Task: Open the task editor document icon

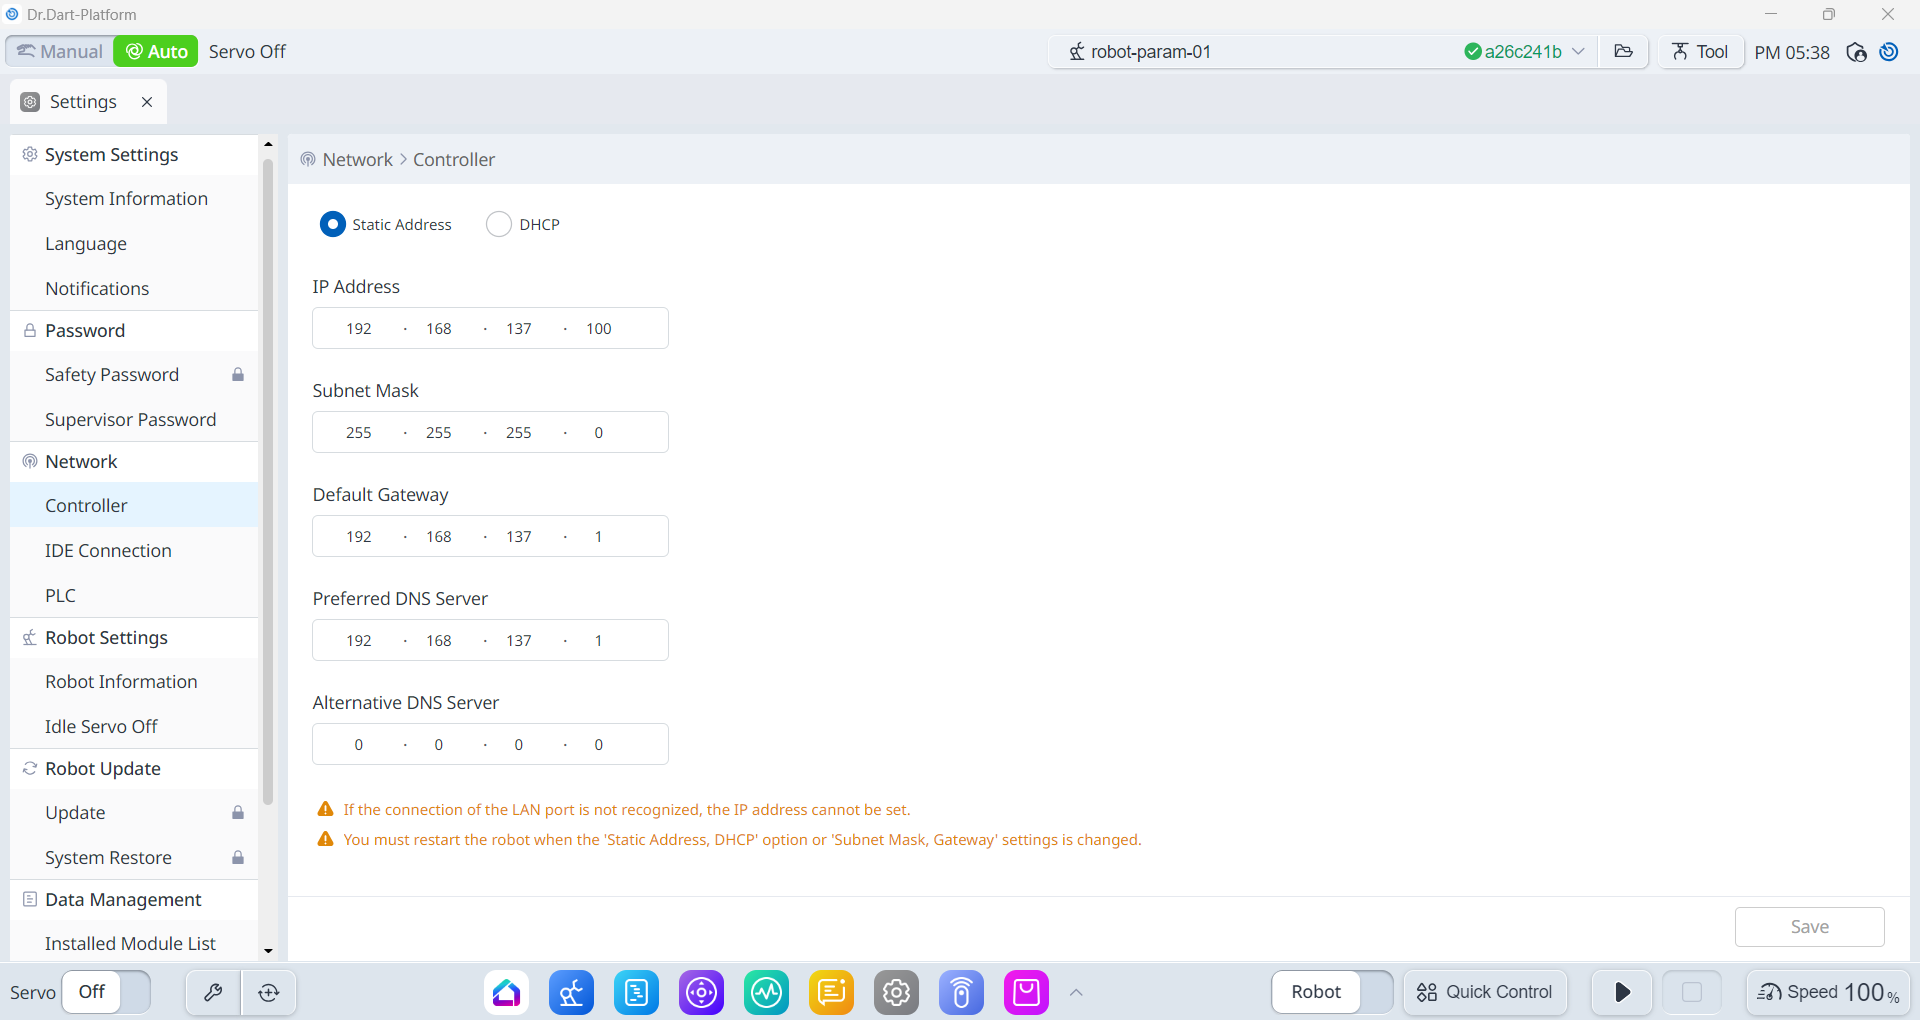Action: click(x=637, y=992)
